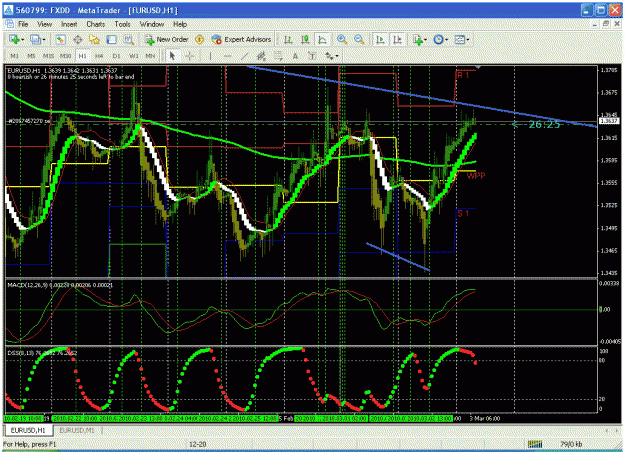Zoom out of the chart

pos(359,39)
